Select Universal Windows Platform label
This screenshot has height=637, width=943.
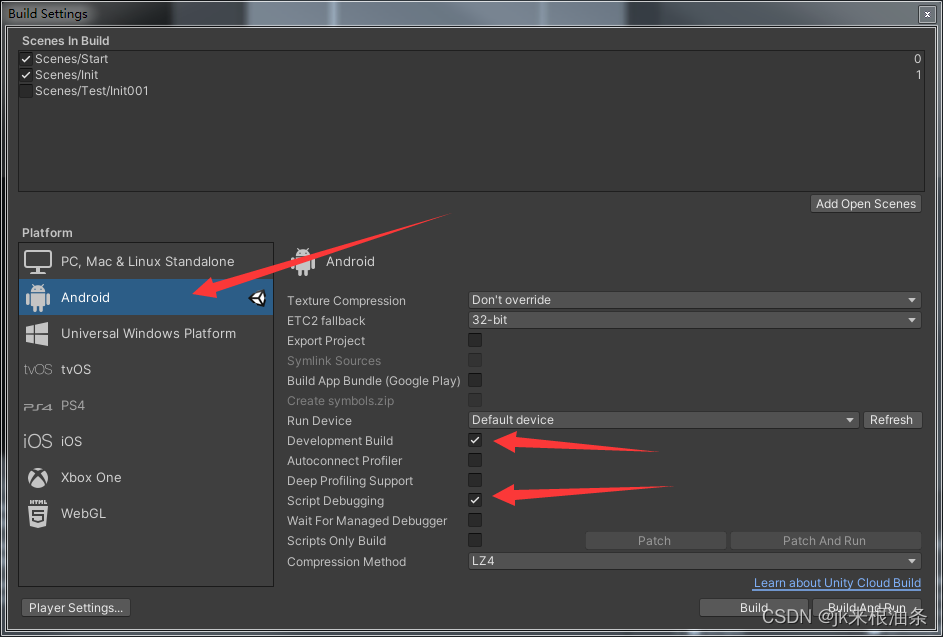pos(149,333)
